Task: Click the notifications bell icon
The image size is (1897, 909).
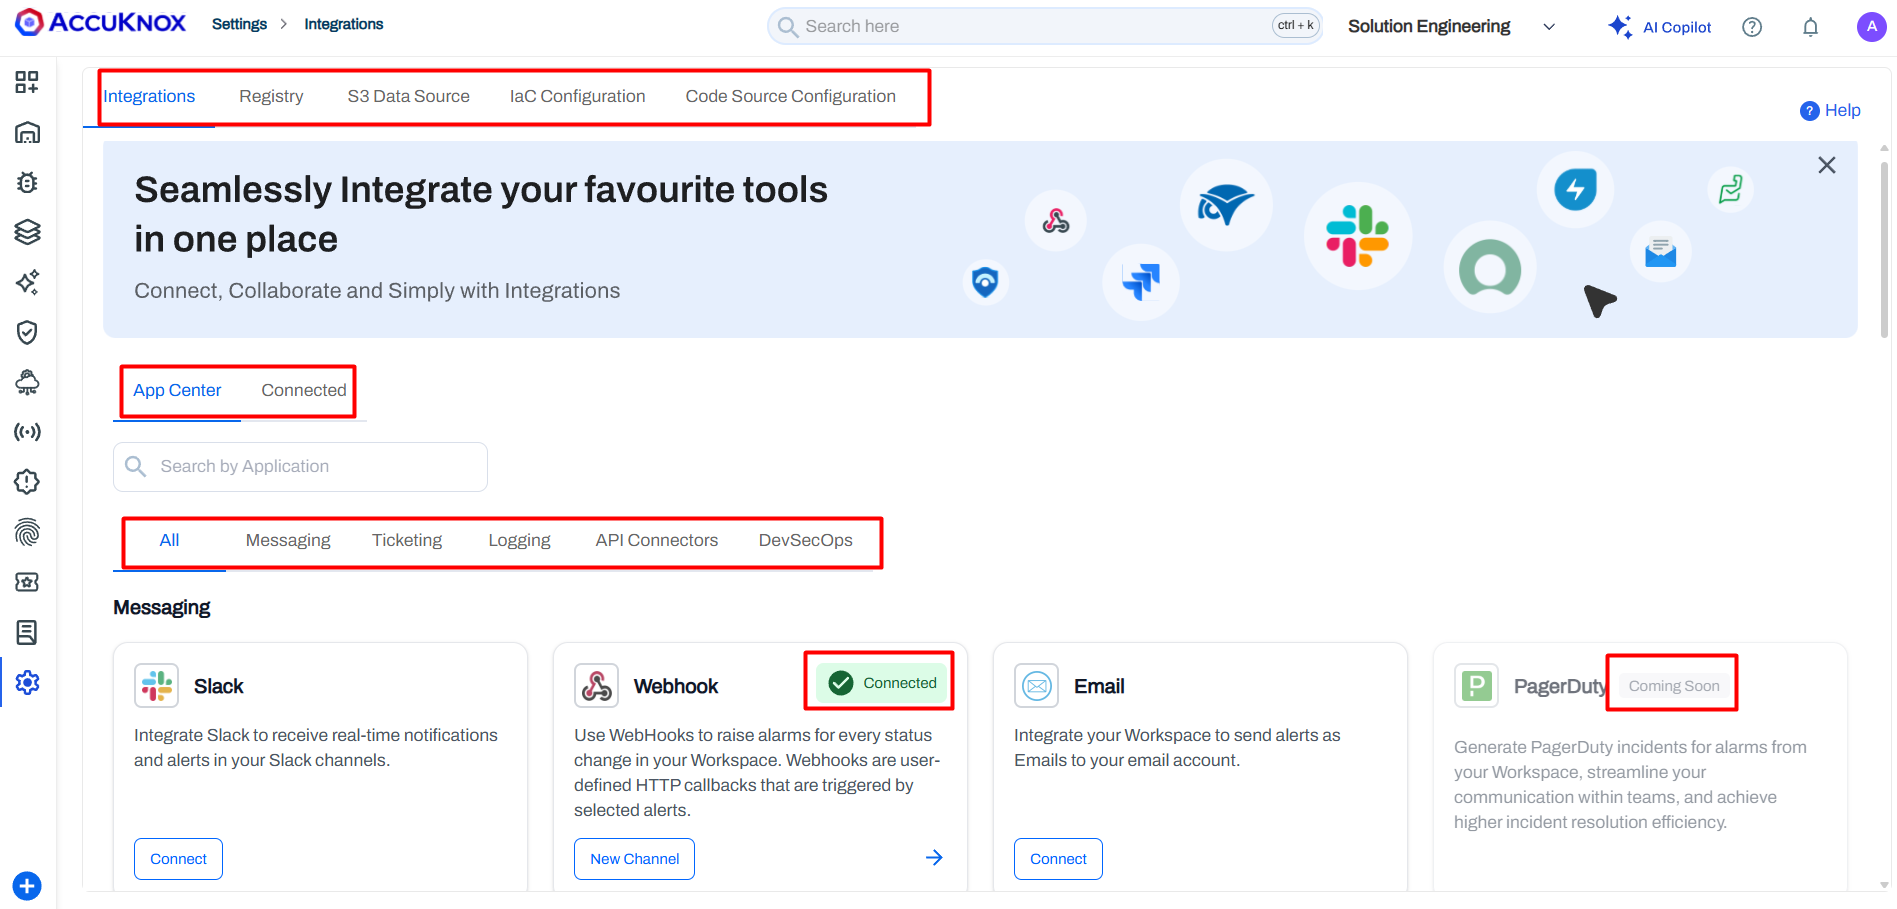Action: [x=1810, y=26]
